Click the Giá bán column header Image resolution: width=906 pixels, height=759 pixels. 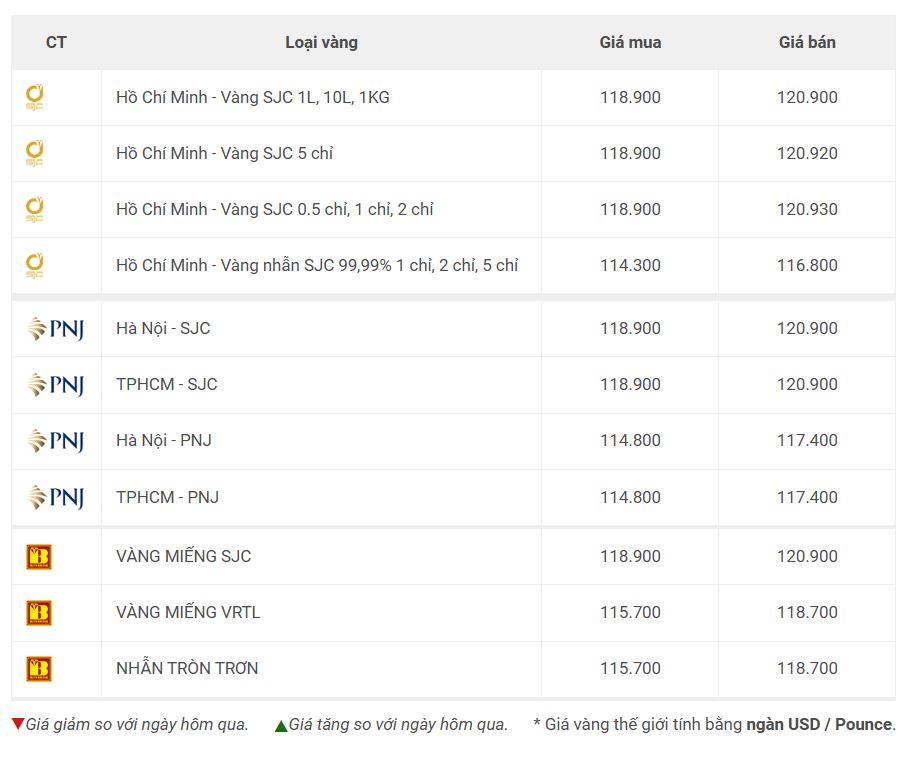tap(807, 42)
